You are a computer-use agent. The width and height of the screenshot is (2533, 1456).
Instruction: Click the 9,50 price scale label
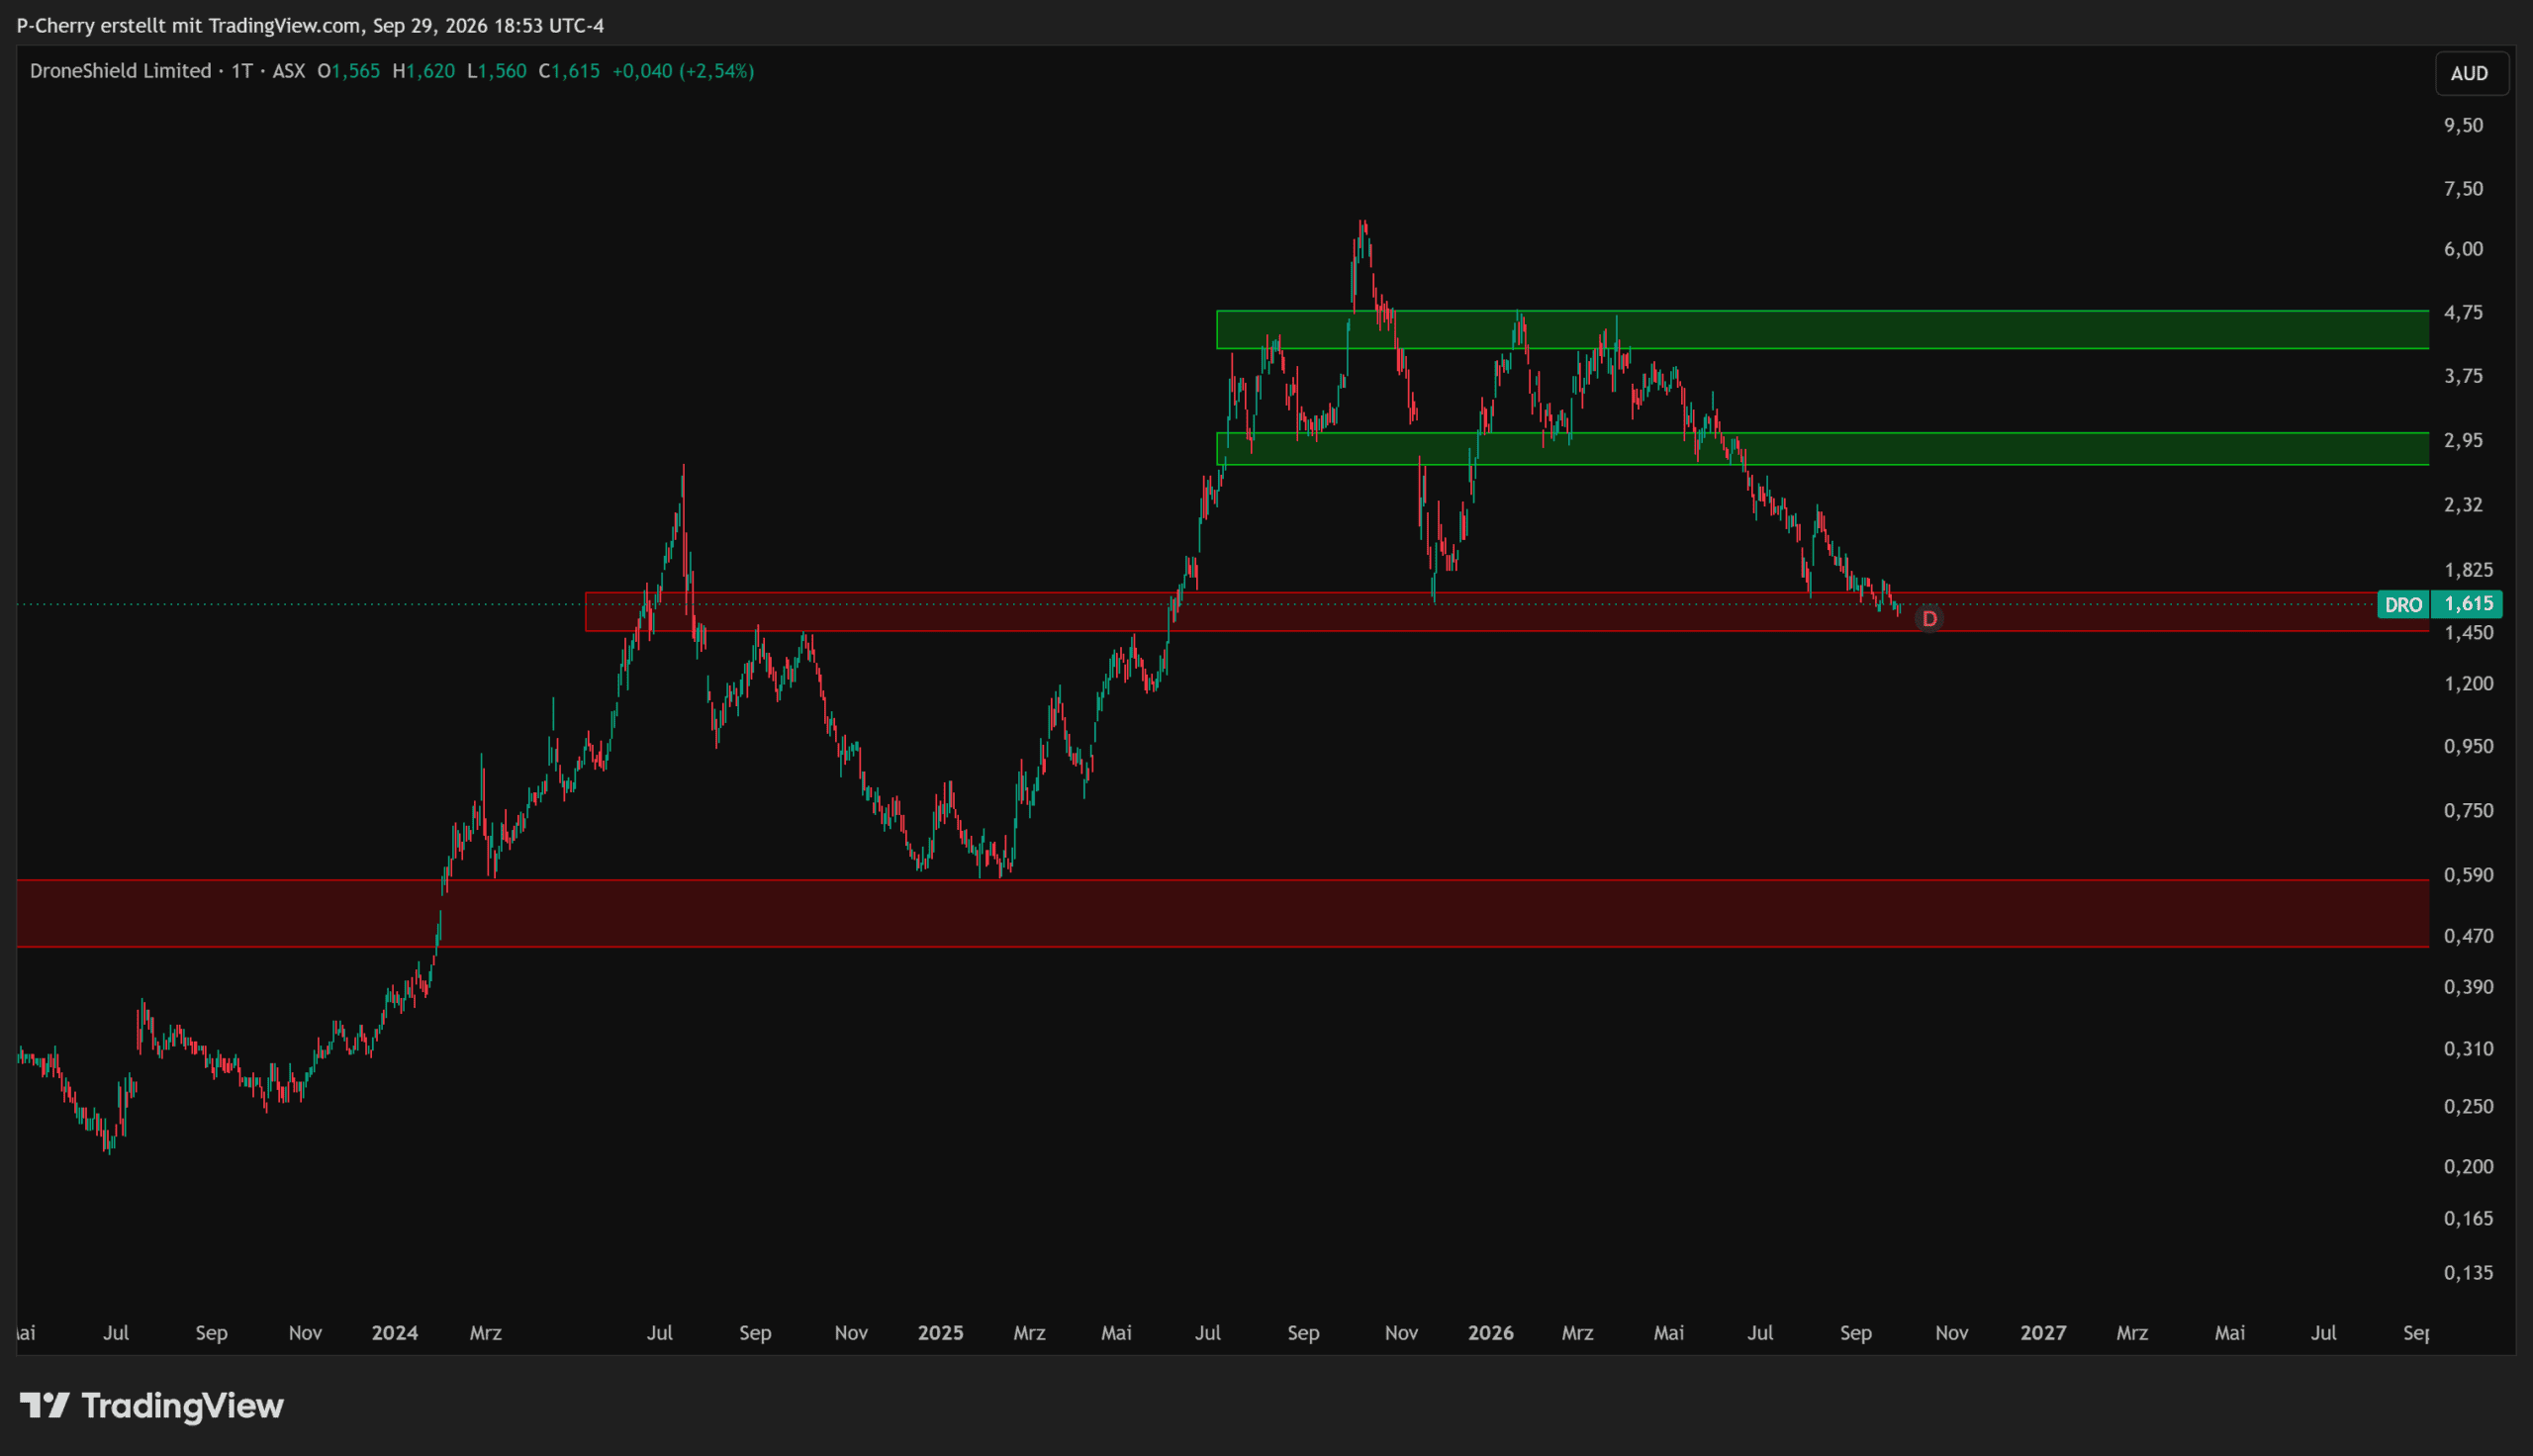click(x=2463, y=125)
